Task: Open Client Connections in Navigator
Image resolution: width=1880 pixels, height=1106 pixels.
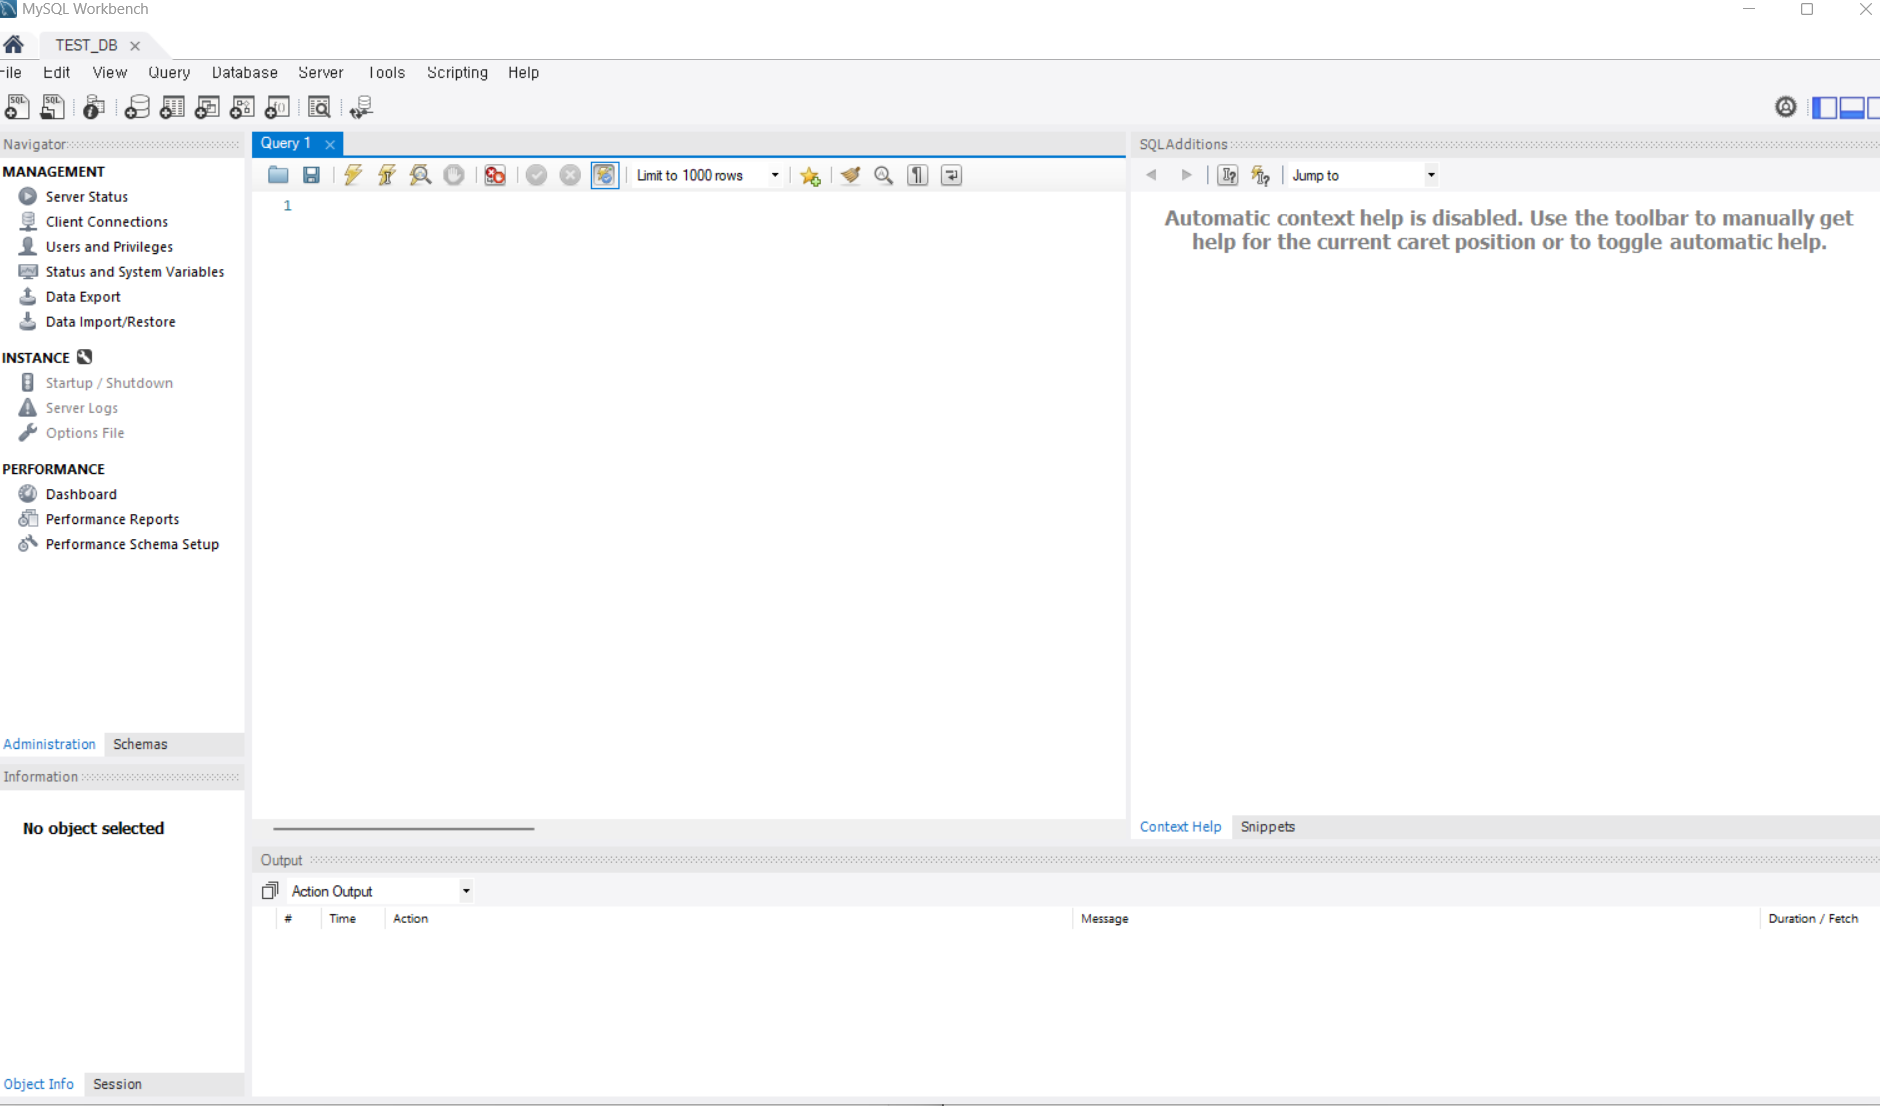Action: (106, 222)
